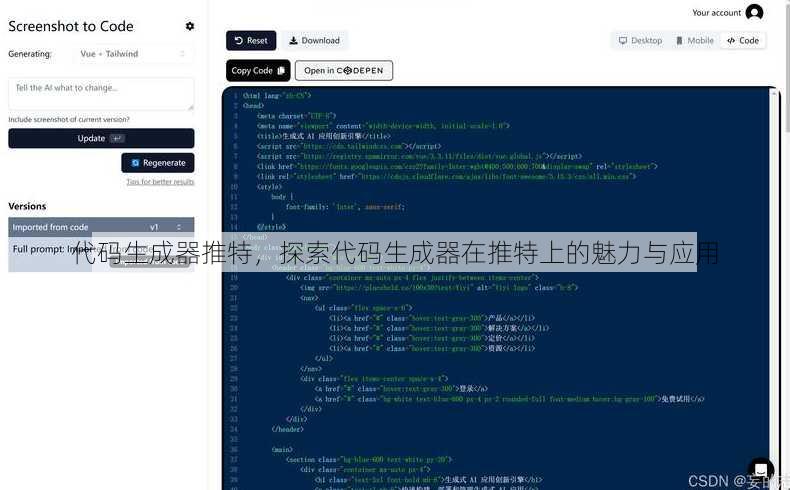Screen dimensions: 790x490
Task: Click the Reset button
Action: coord(251,40)
